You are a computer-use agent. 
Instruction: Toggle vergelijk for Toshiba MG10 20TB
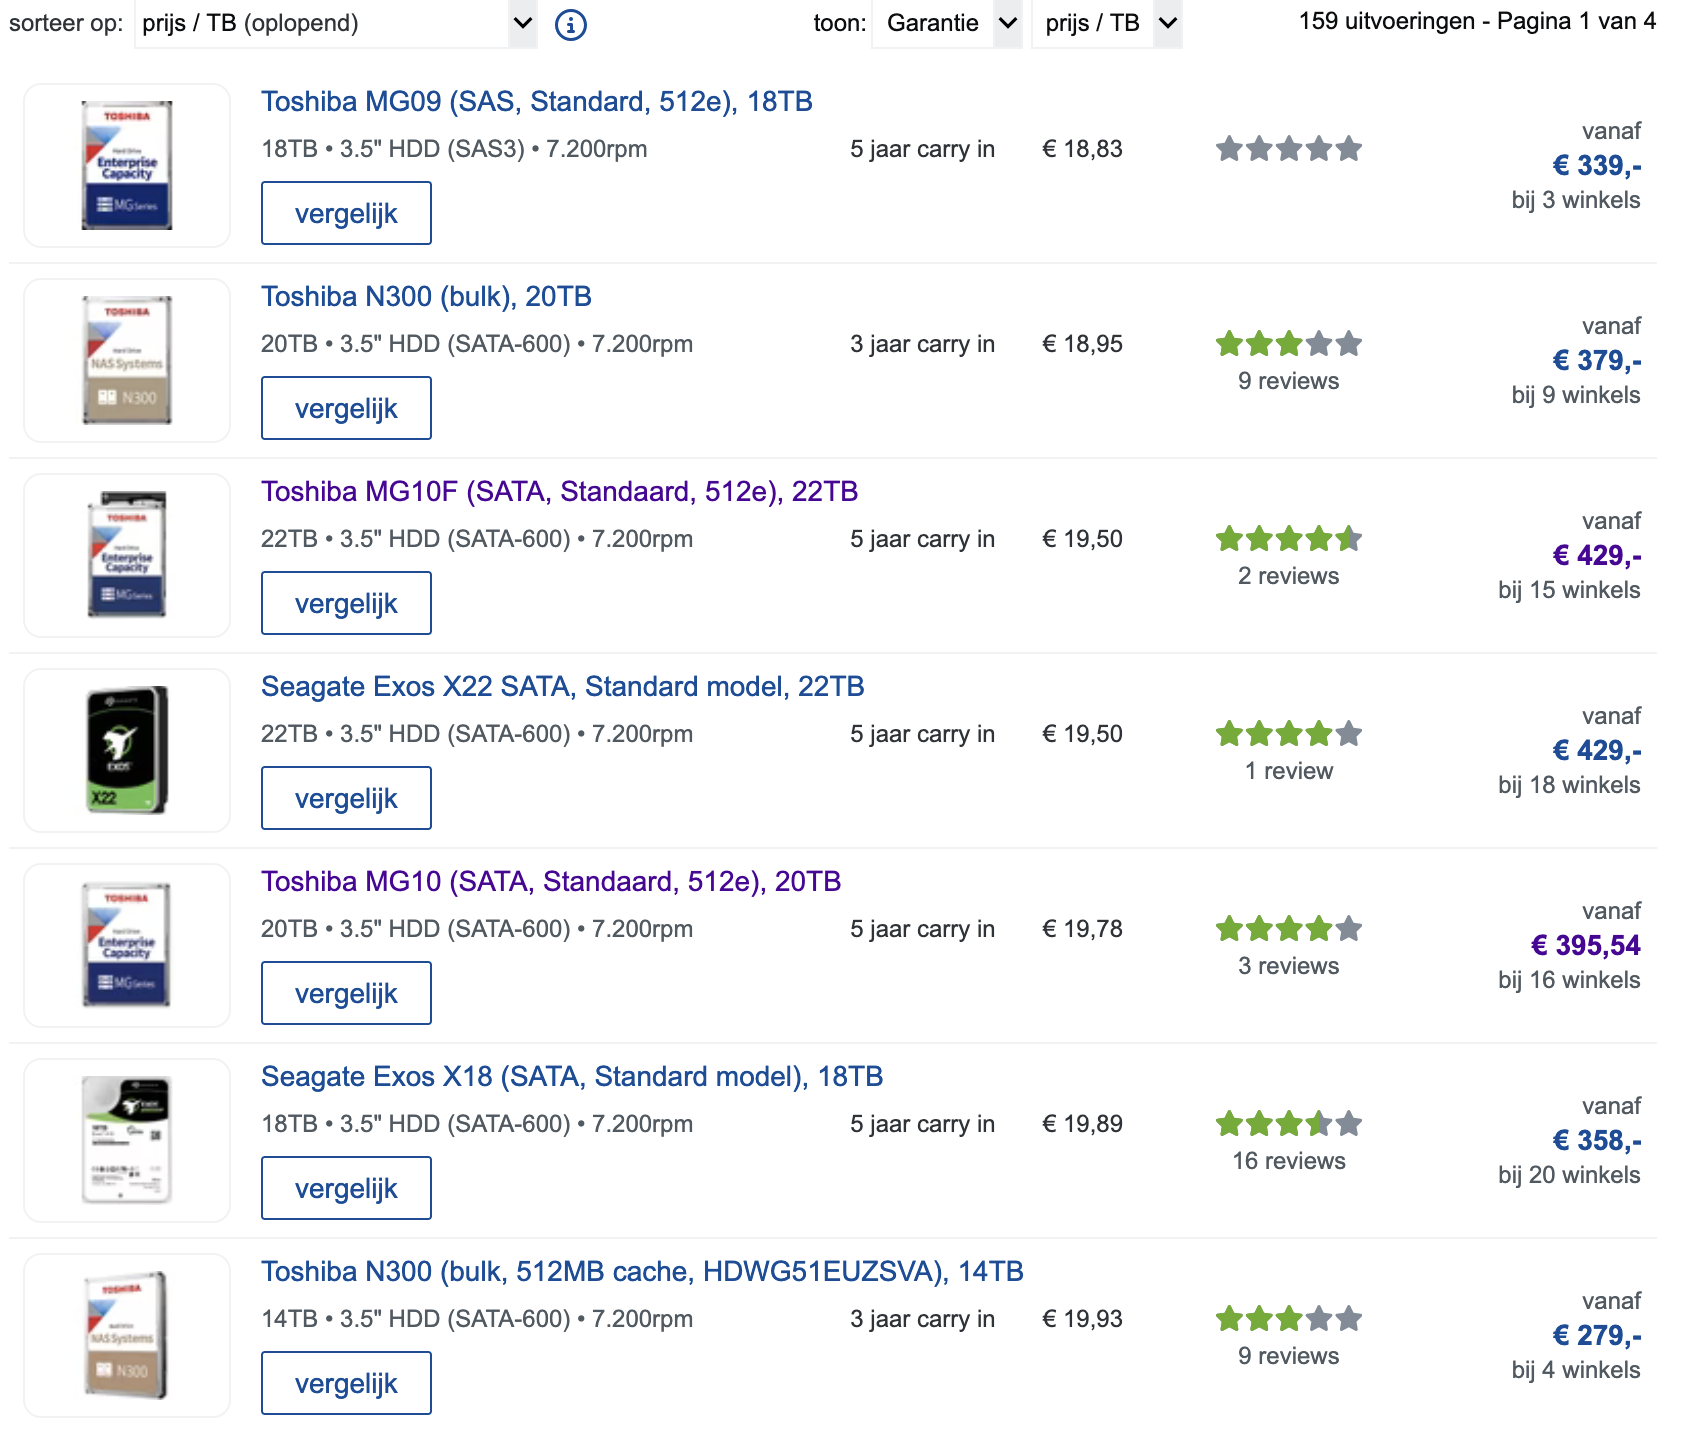pyautogui.click(x=346, y=993)
